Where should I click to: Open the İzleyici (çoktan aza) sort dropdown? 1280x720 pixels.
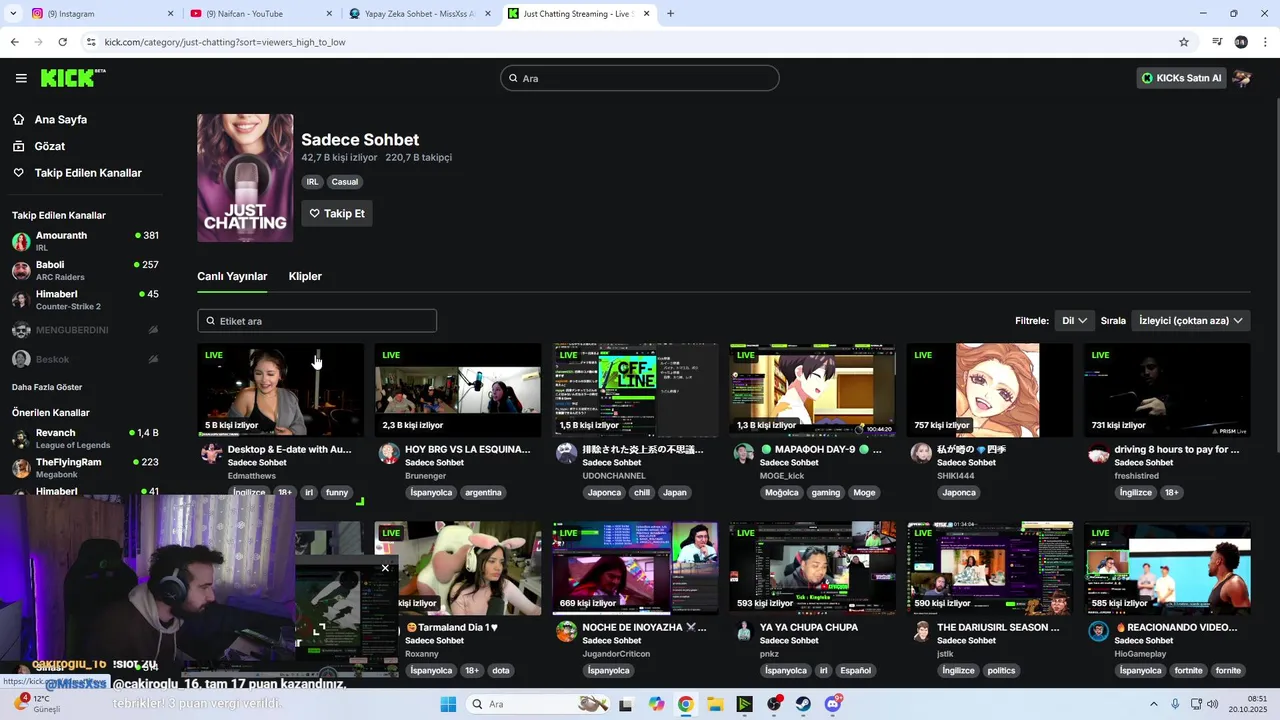1191,321
